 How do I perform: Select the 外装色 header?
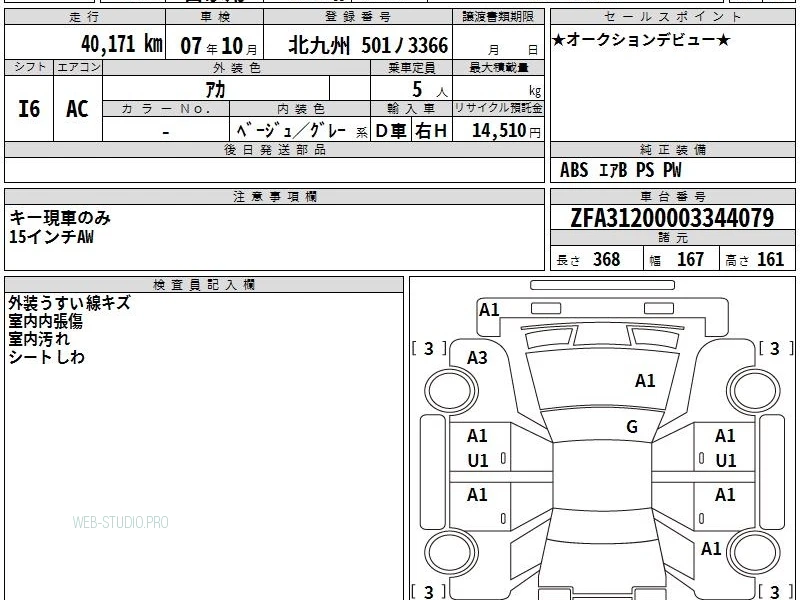point(237,68)
